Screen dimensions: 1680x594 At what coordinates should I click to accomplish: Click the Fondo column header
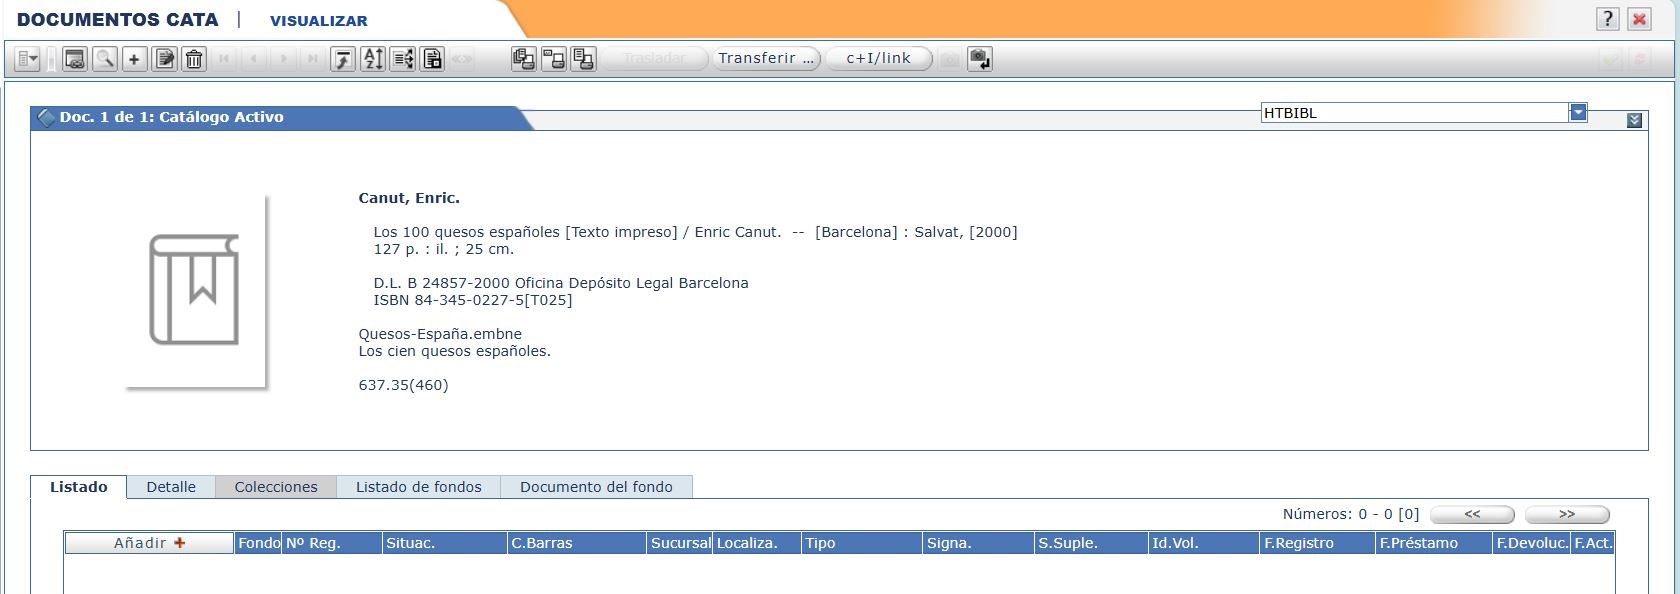259,543
